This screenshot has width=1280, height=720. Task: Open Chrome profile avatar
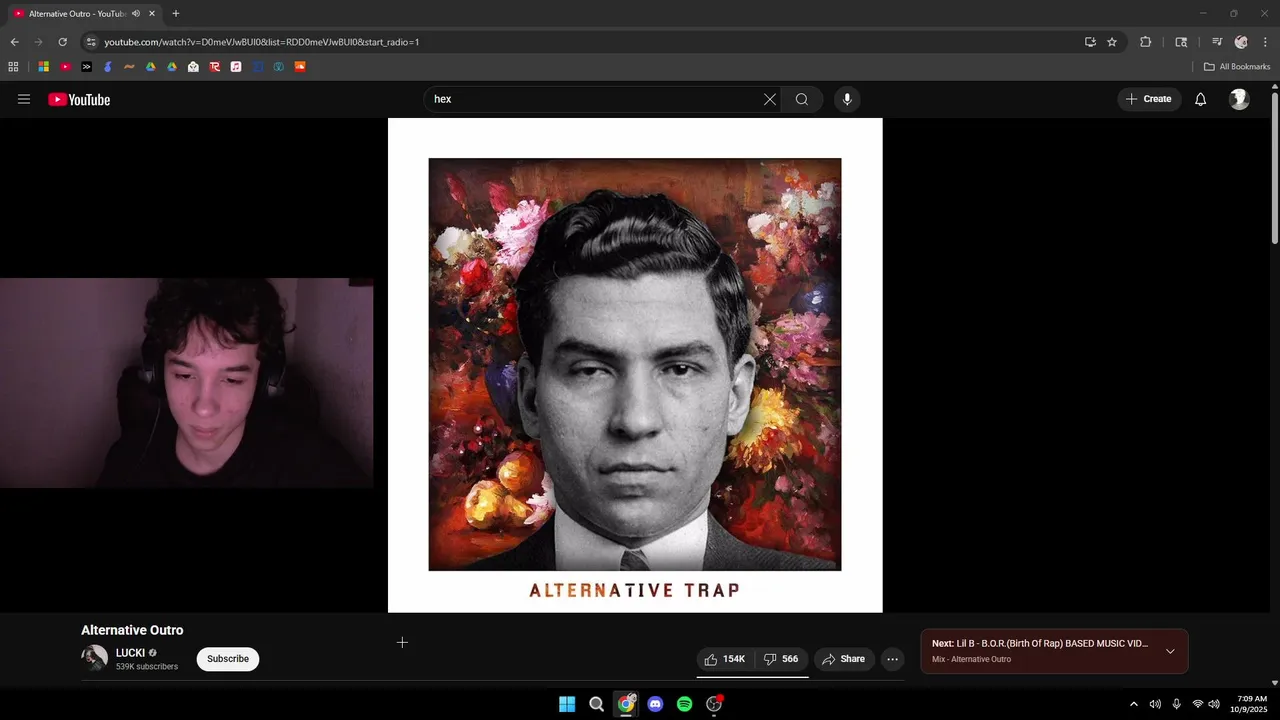(x=1241, y=42)
